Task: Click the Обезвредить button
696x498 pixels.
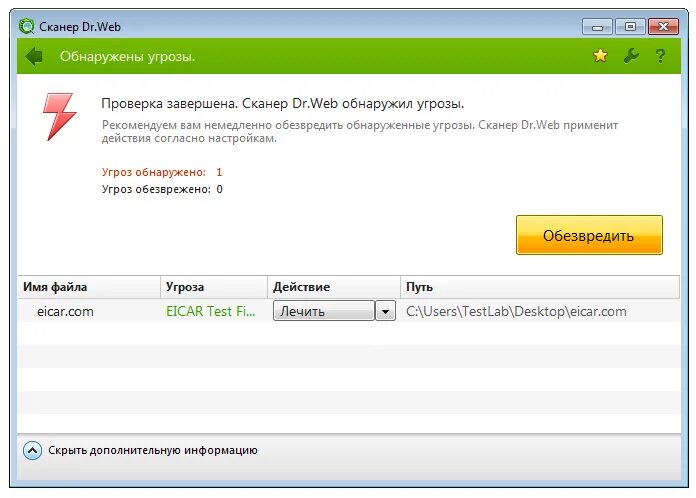Action: point(589,235)
